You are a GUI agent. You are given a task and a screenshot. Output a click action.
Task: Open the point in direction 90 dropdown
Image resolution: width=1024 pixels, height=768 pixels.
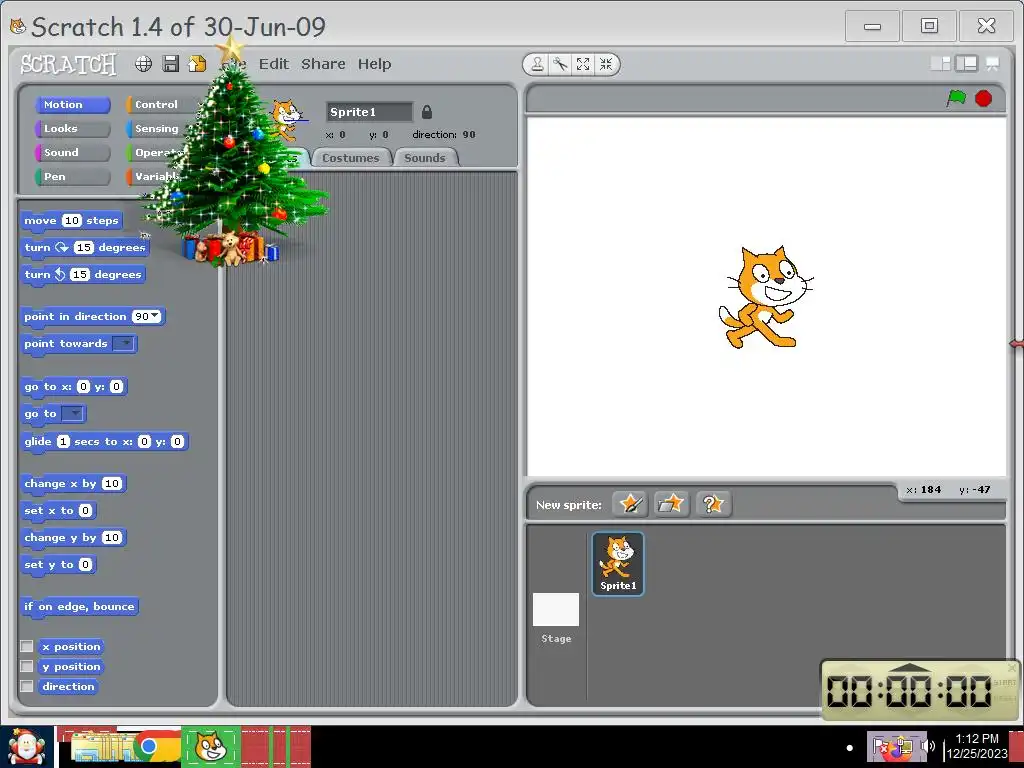(x=146, y=316)
